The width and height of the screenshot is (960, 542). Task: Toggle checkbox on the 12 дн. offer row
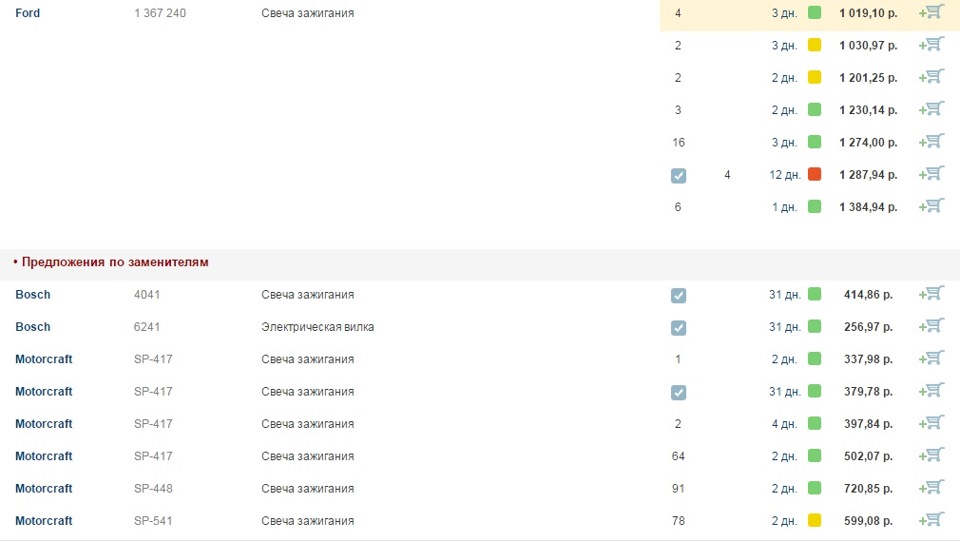coord(678,176)
